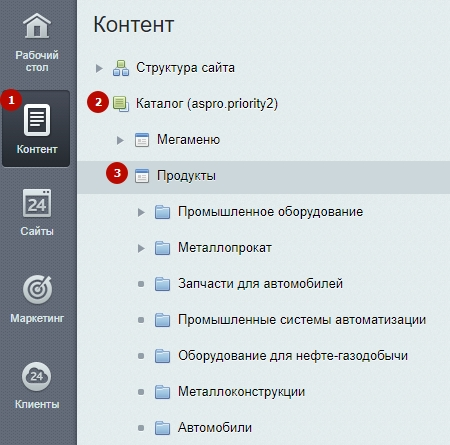Expand the Промышленное оборудование folder arrow
Image resolution: width=450 pixels, height=445 pixels.
point(141,212)
